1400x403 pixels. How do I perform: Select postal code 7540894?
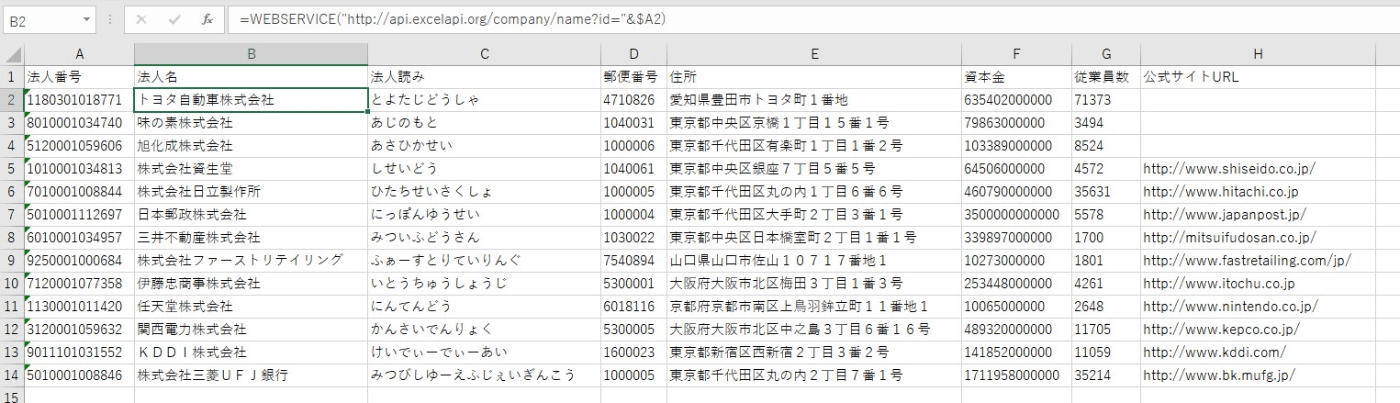click(x=633, y=260)
